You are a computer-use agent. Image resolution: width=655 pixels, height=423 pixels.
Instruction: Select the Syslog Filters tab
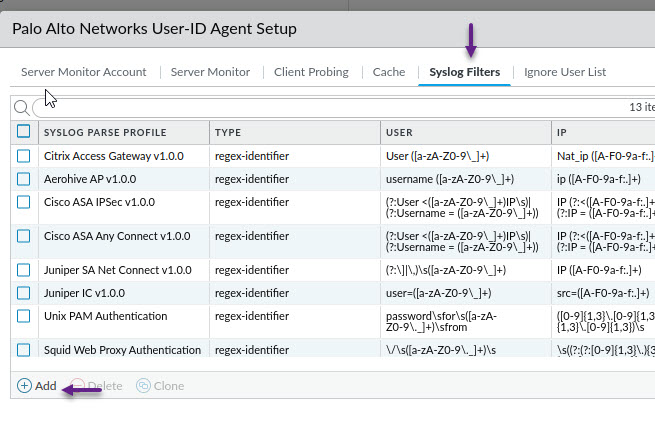click(465, 72)
